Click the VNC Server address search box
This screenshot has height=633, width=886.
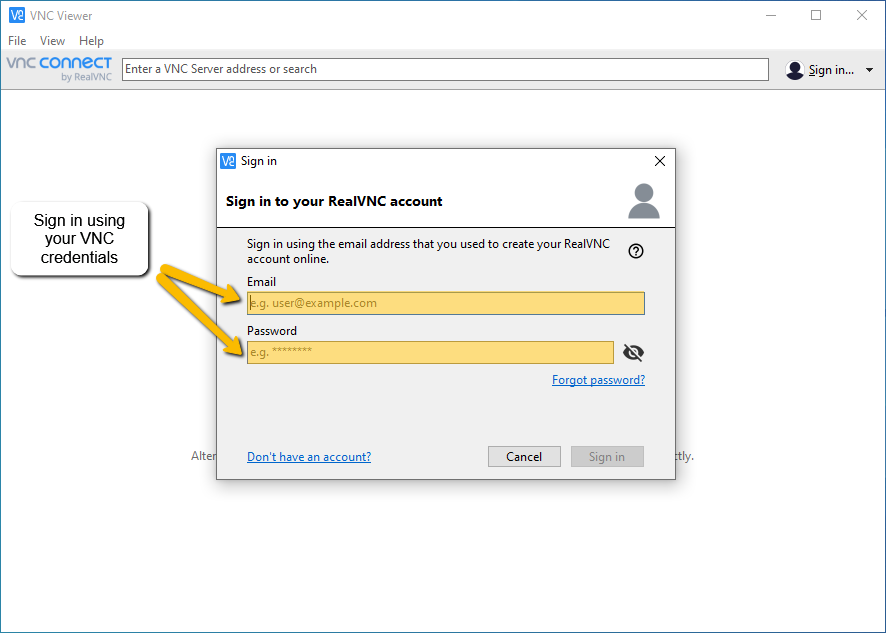(445, 69)
